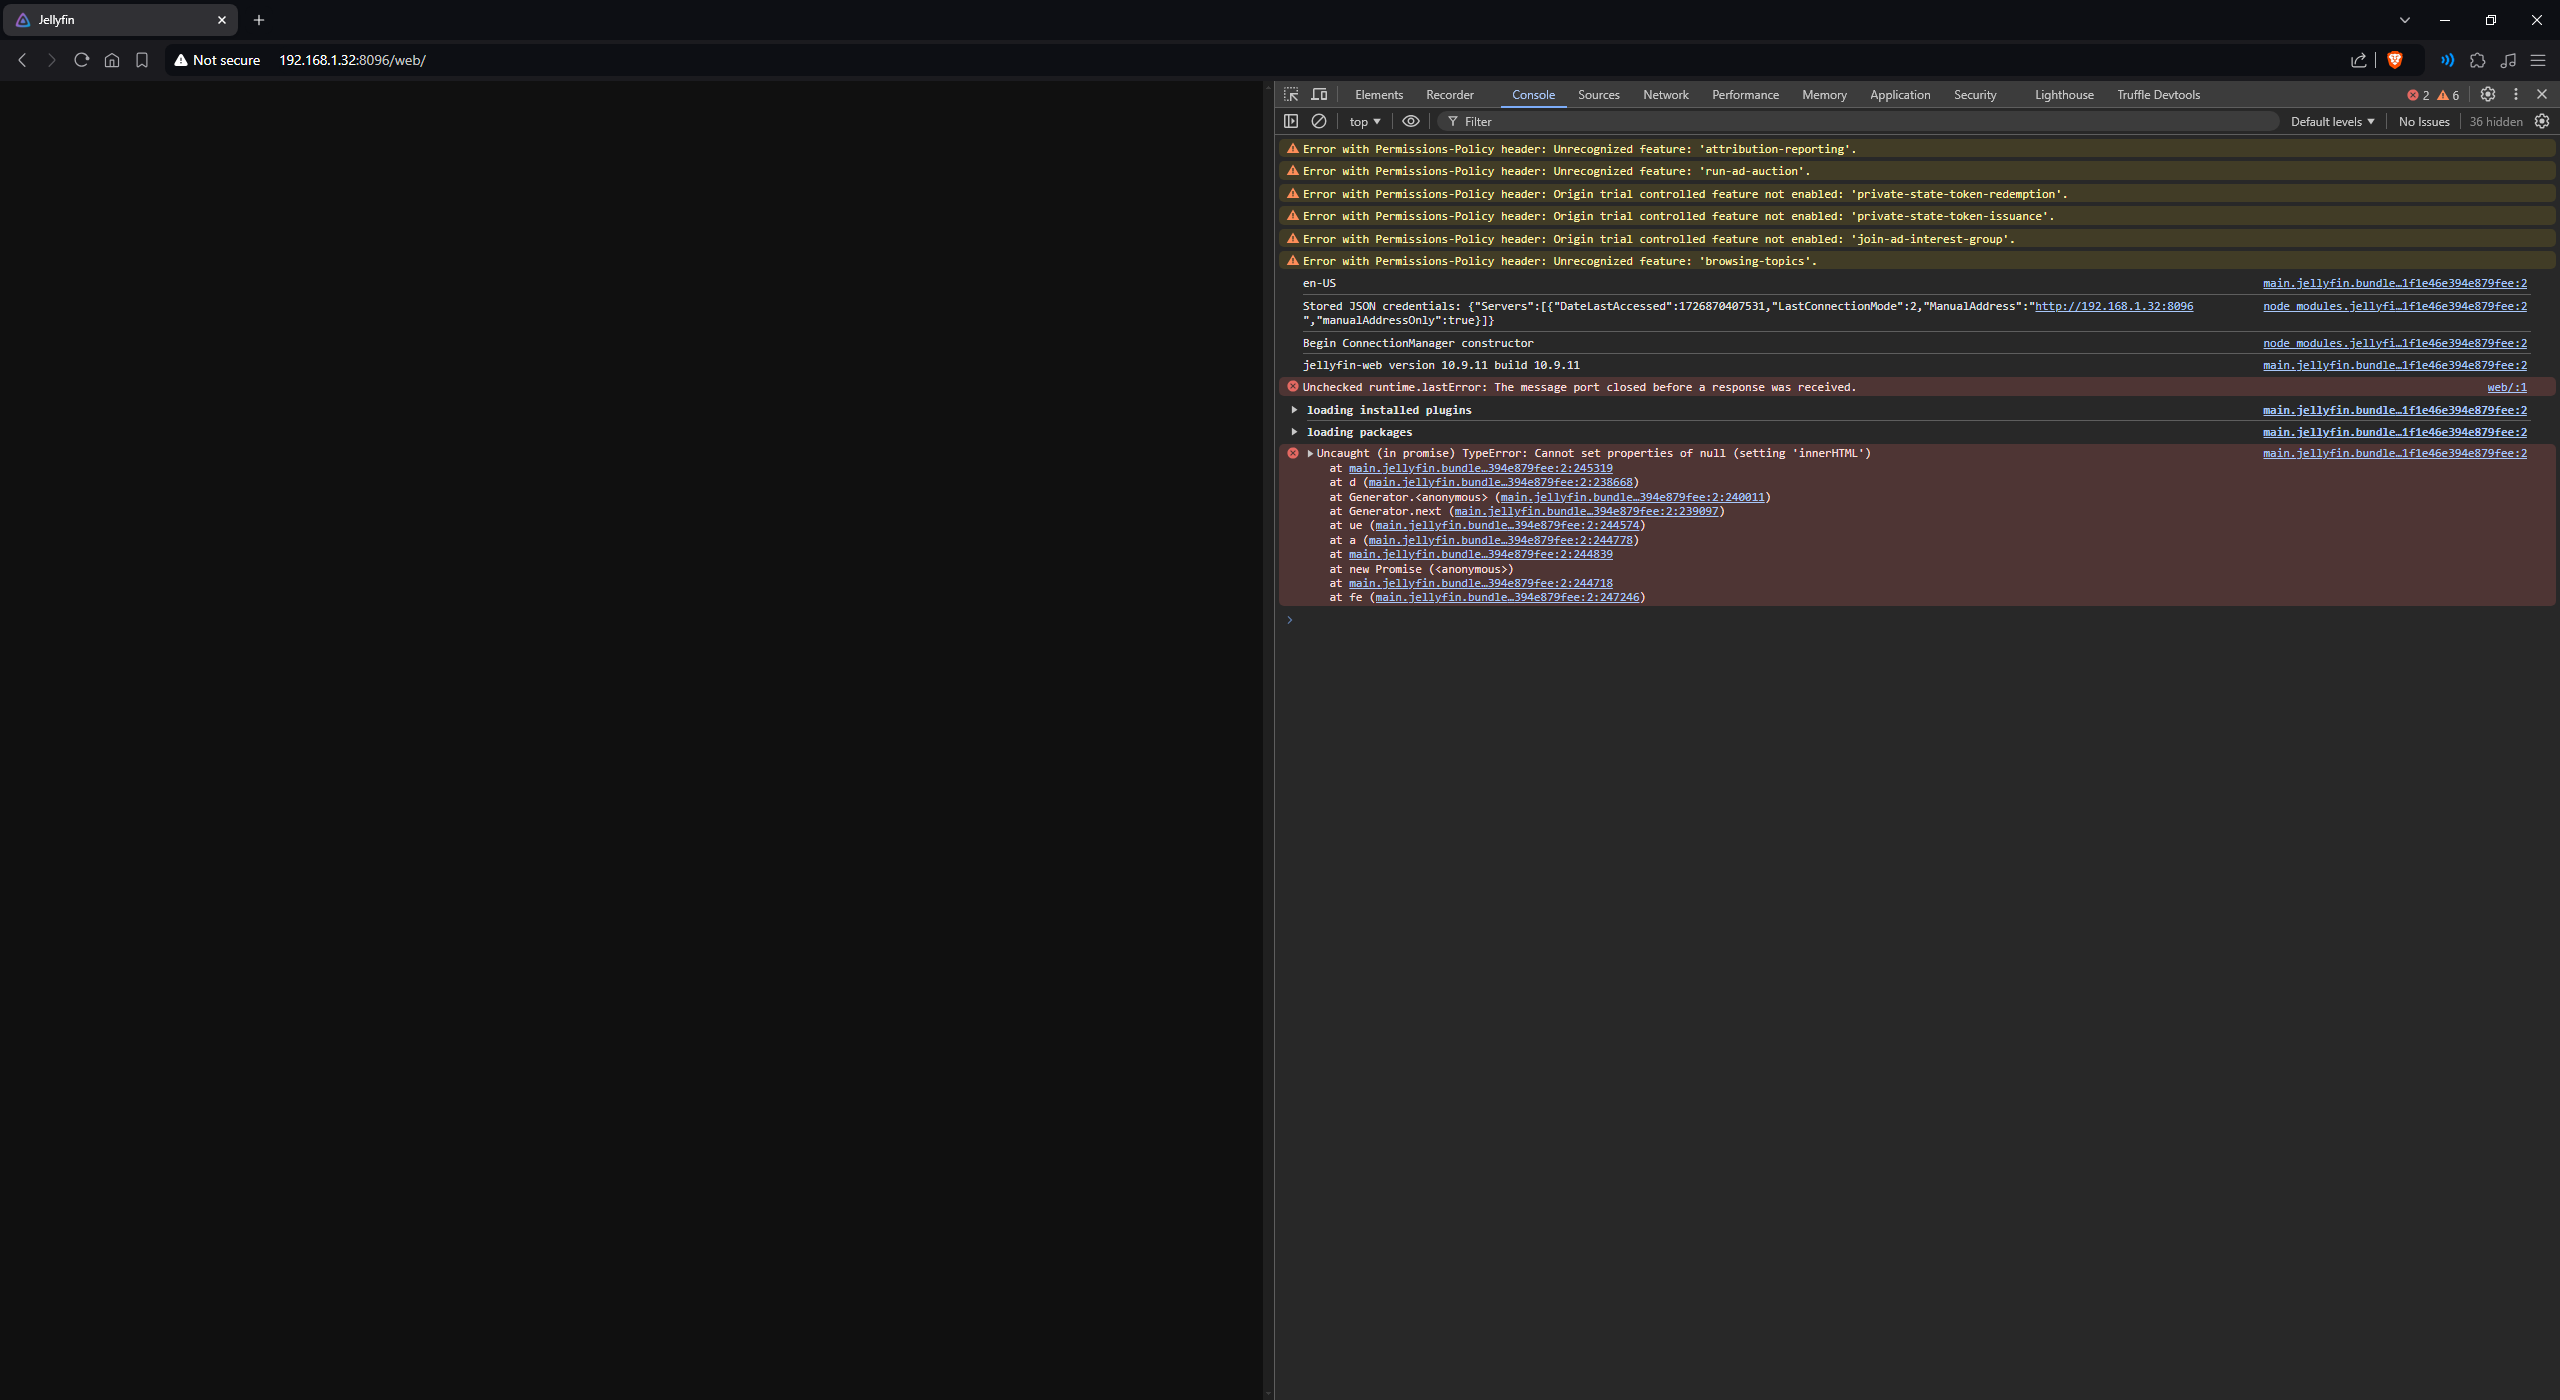2560x1400 pixels.
Task: Bookmark this page with the bookmark icon
Action: tap(142, 60)
